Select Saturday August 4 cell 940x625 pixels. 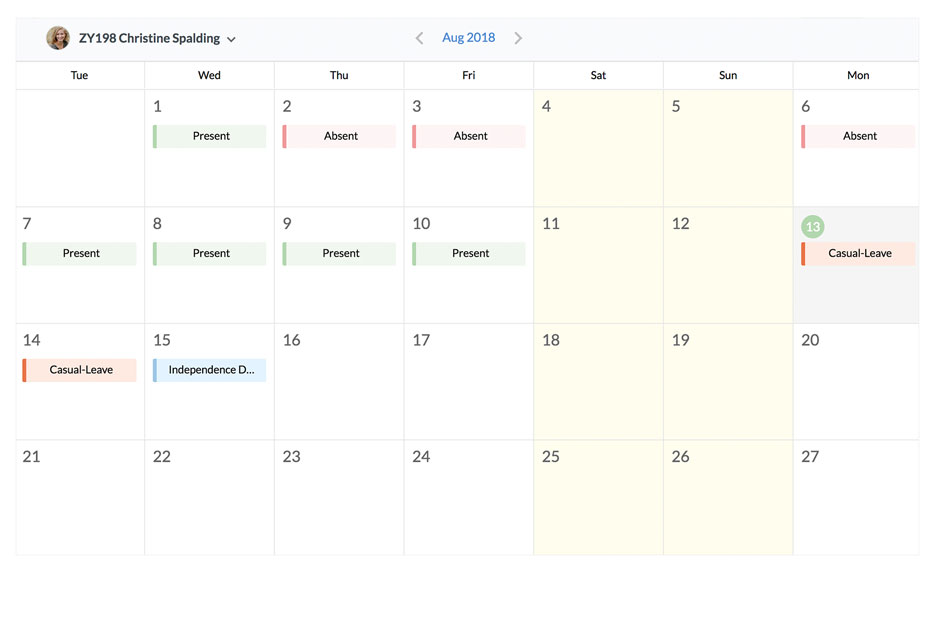point(598,148)
